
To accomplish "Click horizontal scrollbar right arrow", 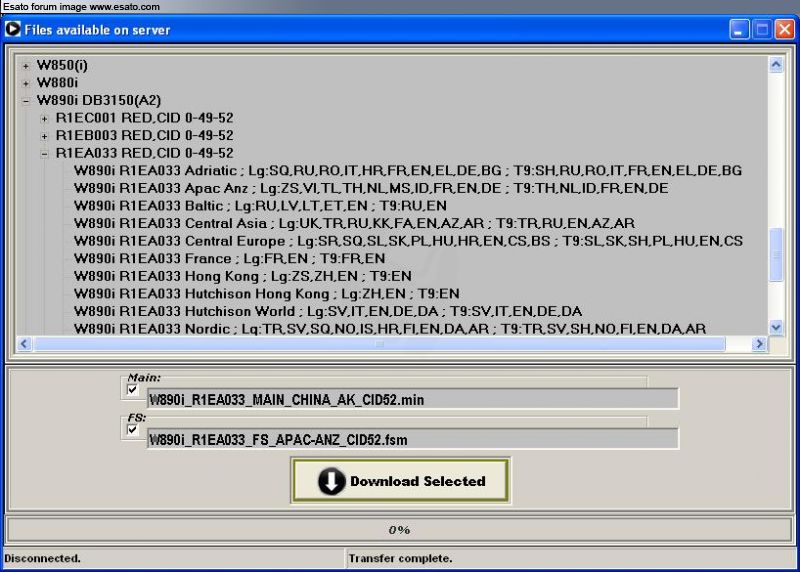I will (759, 344).
